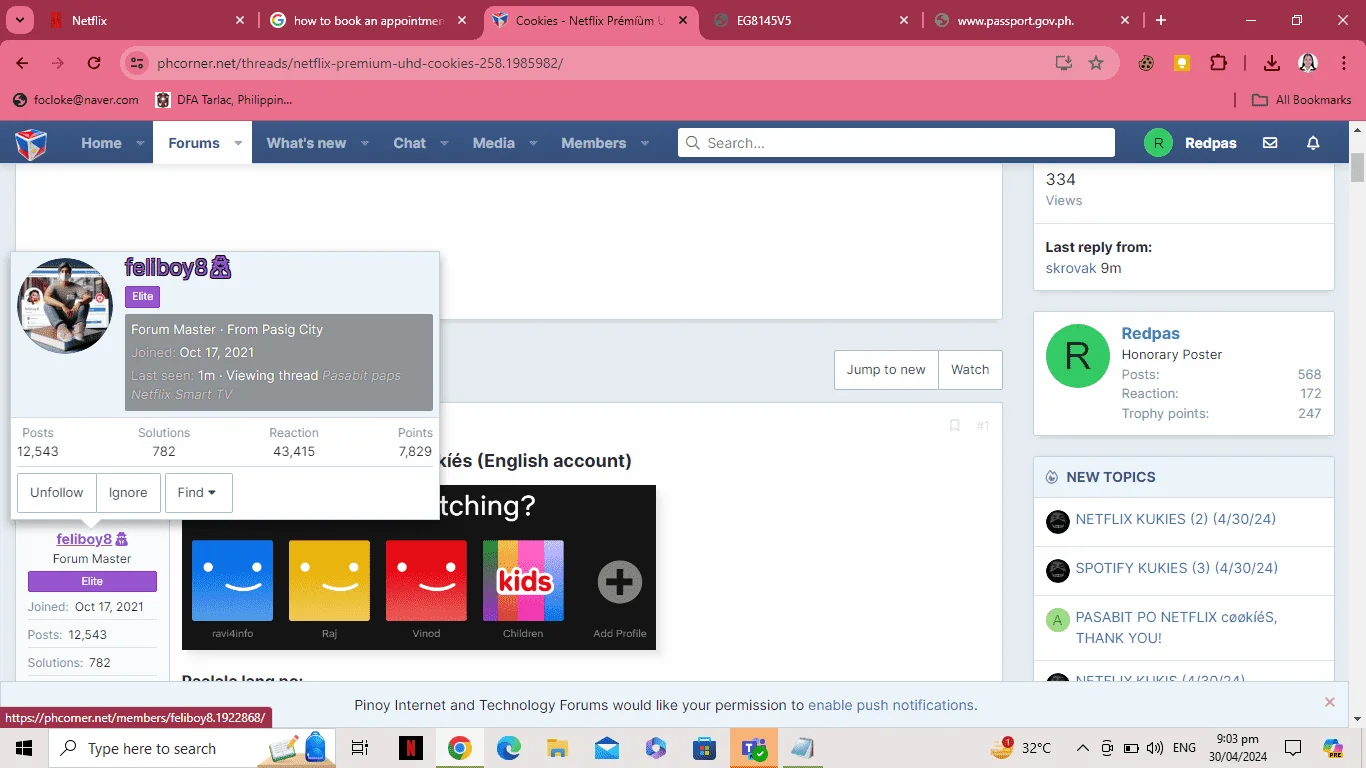The image size is (1366, 768).
Task: Click the browser forward arrow
Action: (58, 63)
